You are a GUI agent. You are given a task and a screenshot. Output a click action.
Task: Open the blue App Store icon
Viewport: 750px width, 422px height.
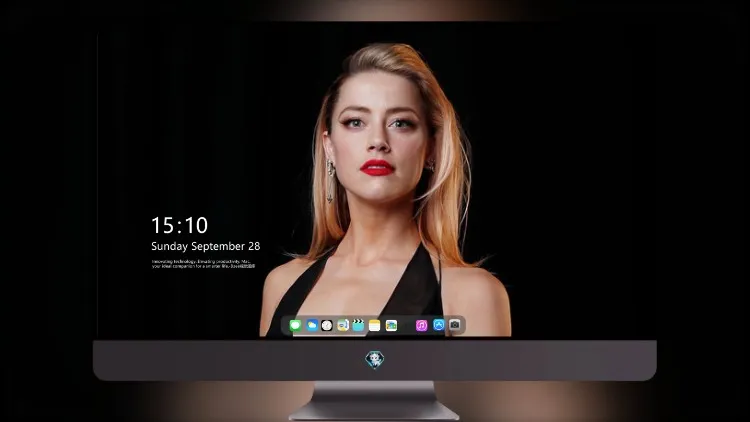[439, 325]
